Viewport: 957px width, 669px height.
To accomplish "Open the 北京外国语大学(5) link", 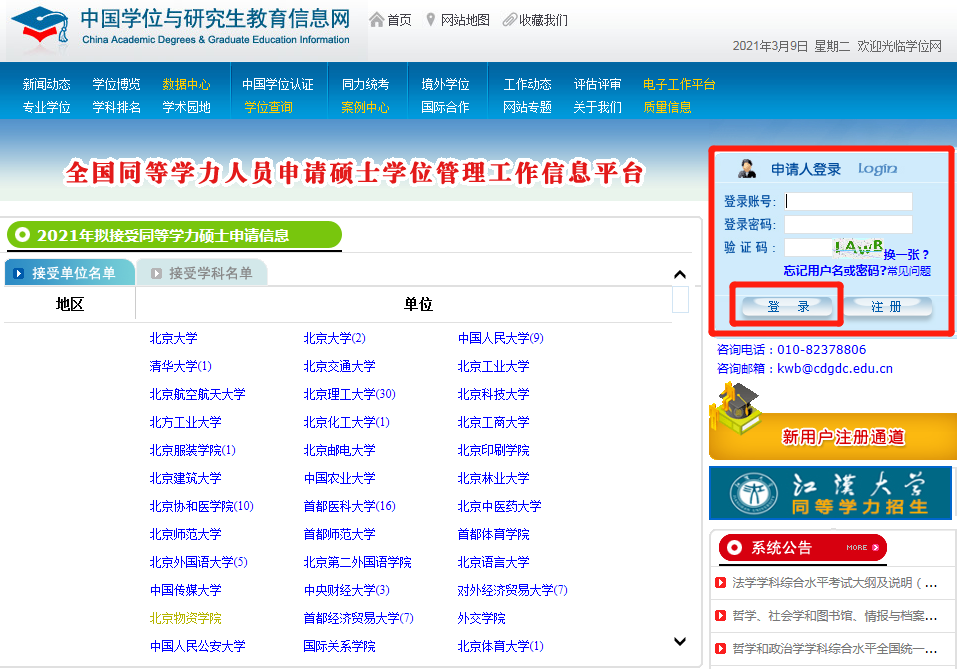I will tap(199, 562).
